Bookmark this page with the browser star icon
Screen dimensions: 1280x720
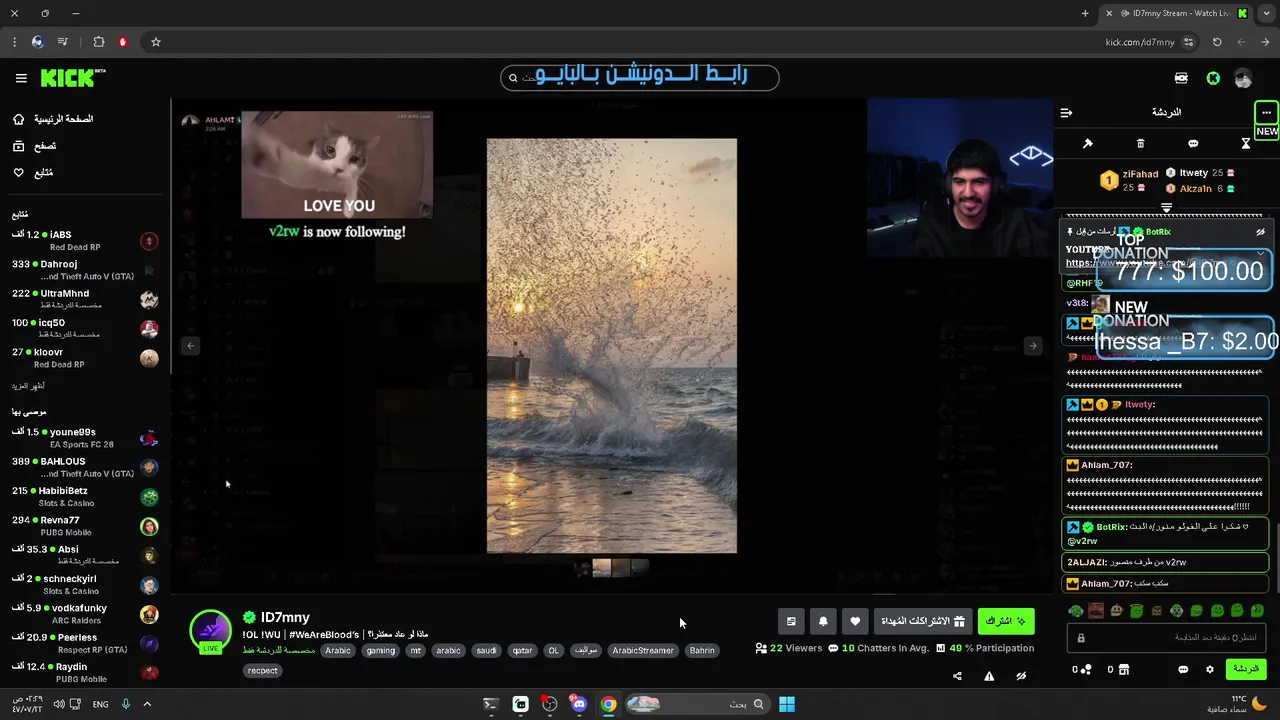(155, 42)
